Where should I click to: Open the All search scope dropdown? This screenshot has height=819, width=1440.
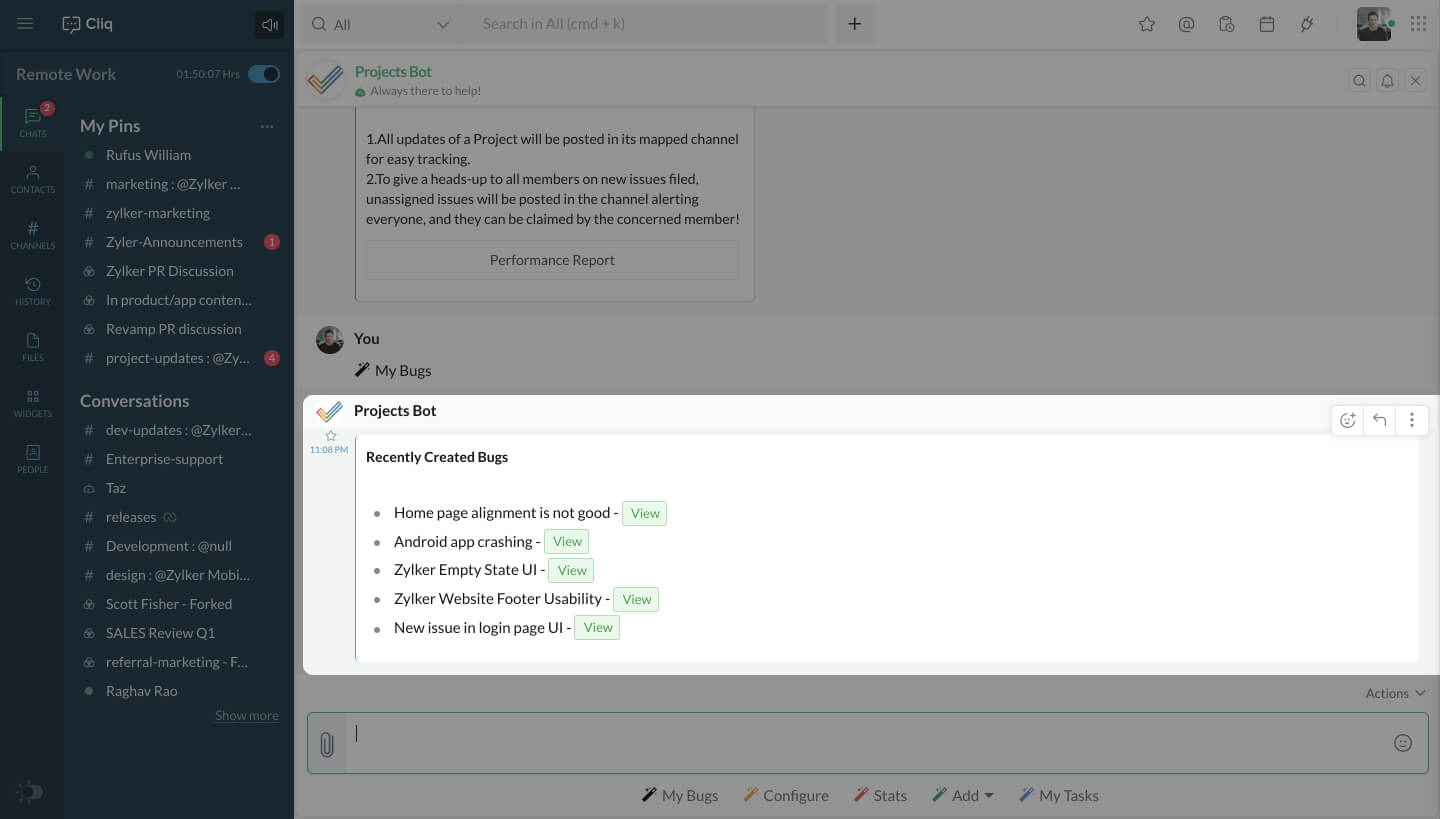(381, 25)
